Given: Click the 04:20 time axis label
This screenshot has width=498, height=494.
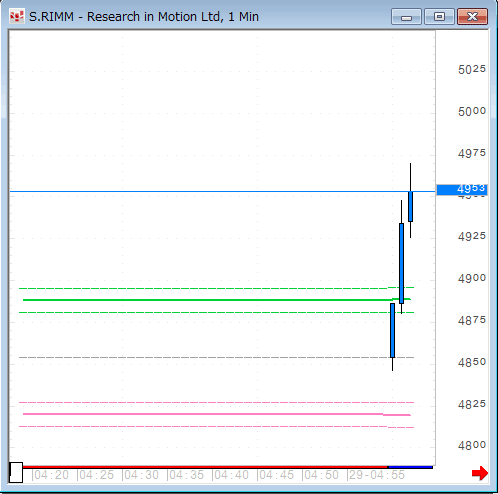Looking at the screenshot, I should pyautogui.click(x=50, y=475).
